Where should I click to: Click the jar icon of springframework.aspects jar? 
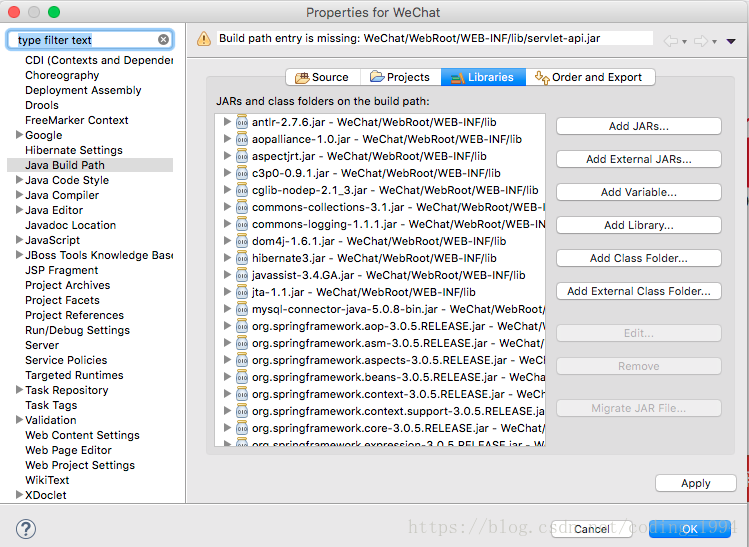click(242, 360)
